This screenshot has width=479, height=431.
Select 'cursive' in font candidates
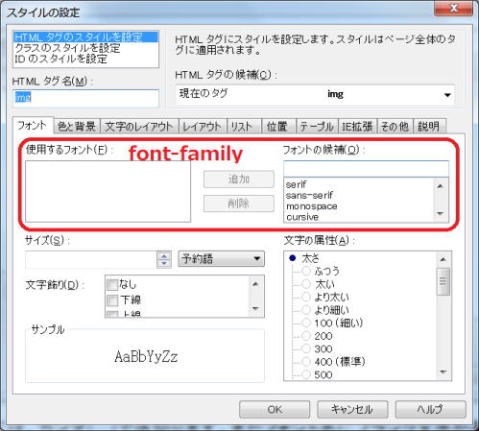coord(302,217)
